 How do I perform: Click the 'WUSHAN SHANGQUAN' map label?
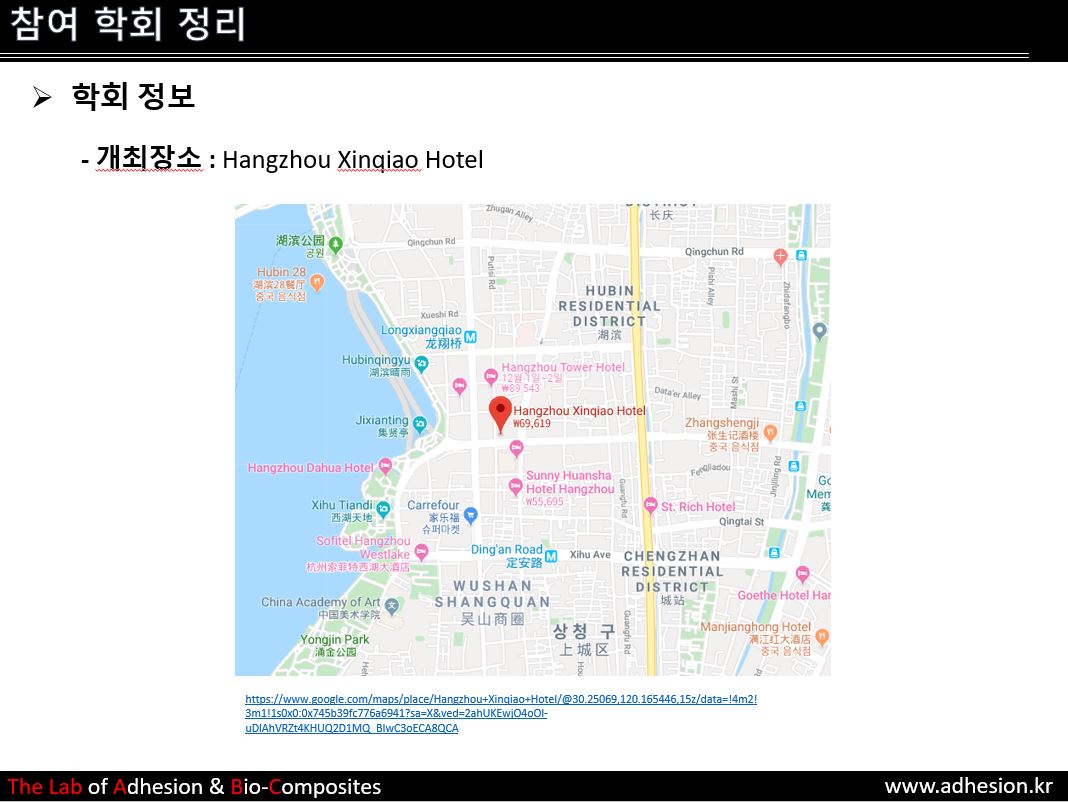click(x=492, y=594)
